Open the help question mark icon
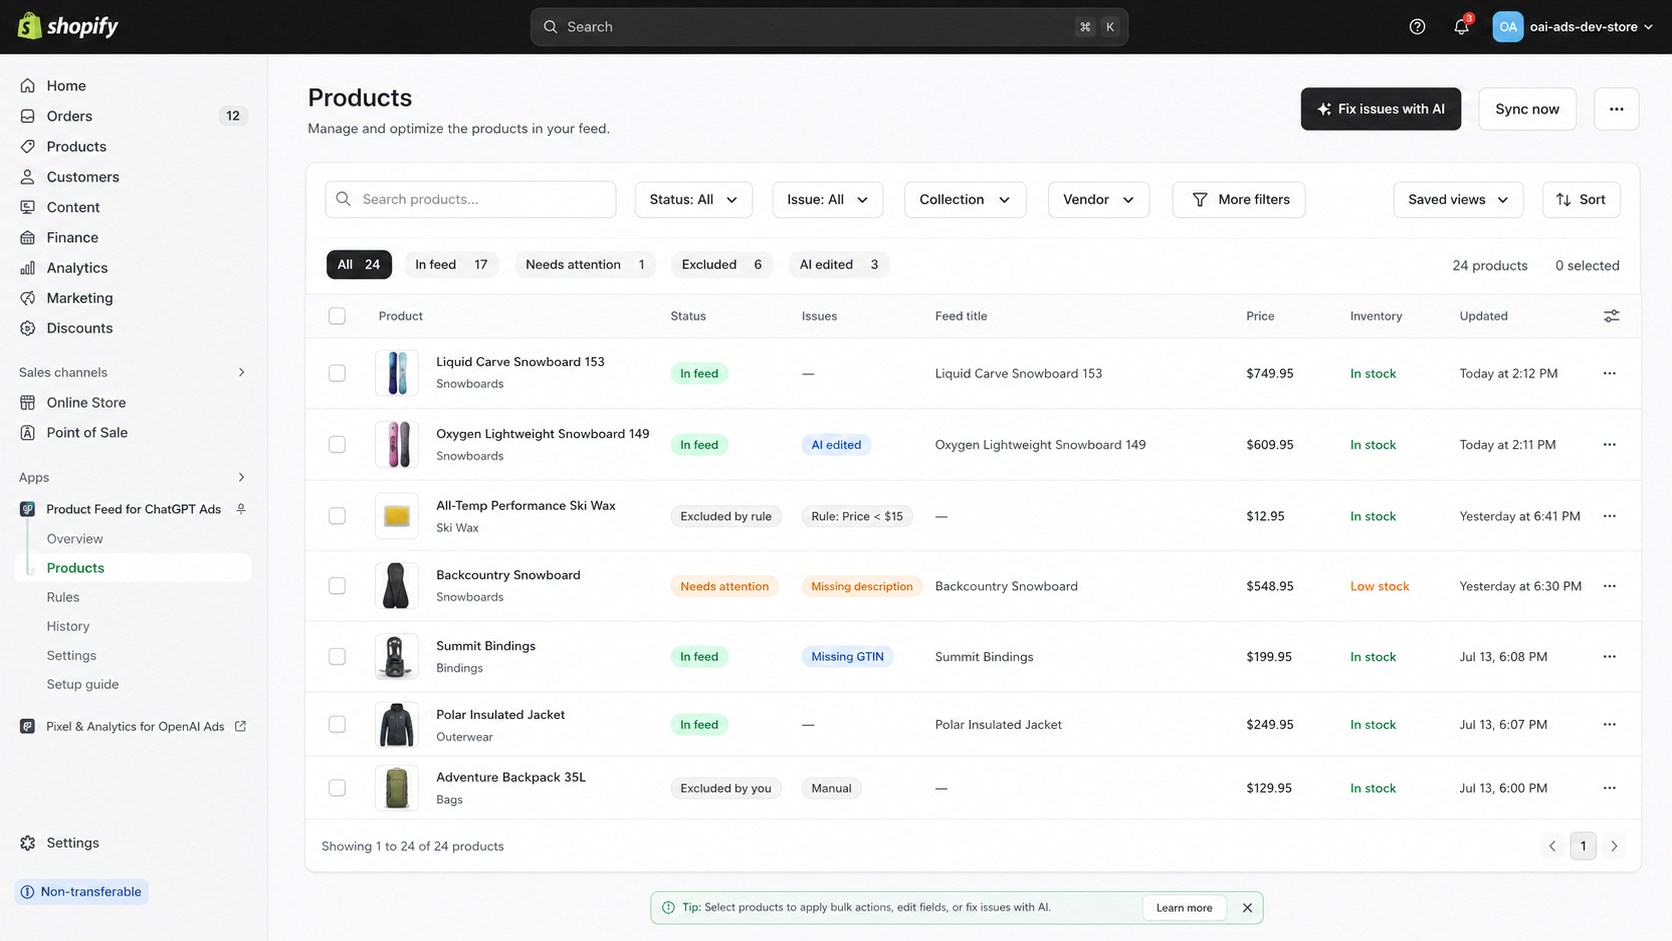The height and width of the screenshot is (941, 1672). [1417, 27]
